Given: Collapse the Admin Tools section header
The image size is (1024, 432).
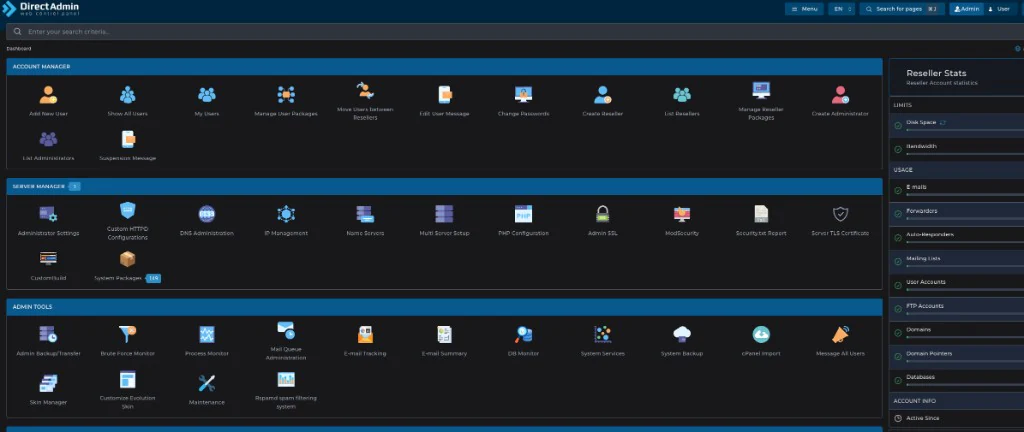Looking at the screenshot, I should (444, 307).
